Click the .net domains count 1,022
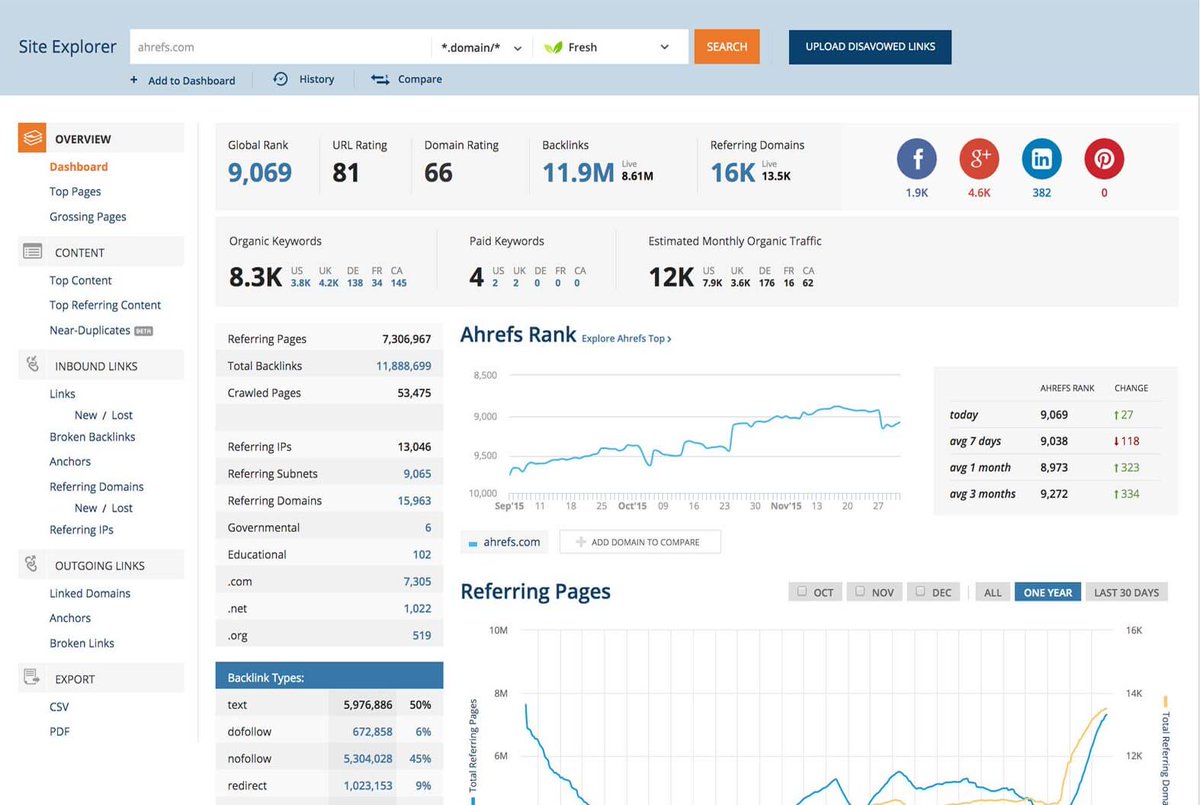This screenshot has height=805, width=1200. pyautogui.click(x=418, y=609)
